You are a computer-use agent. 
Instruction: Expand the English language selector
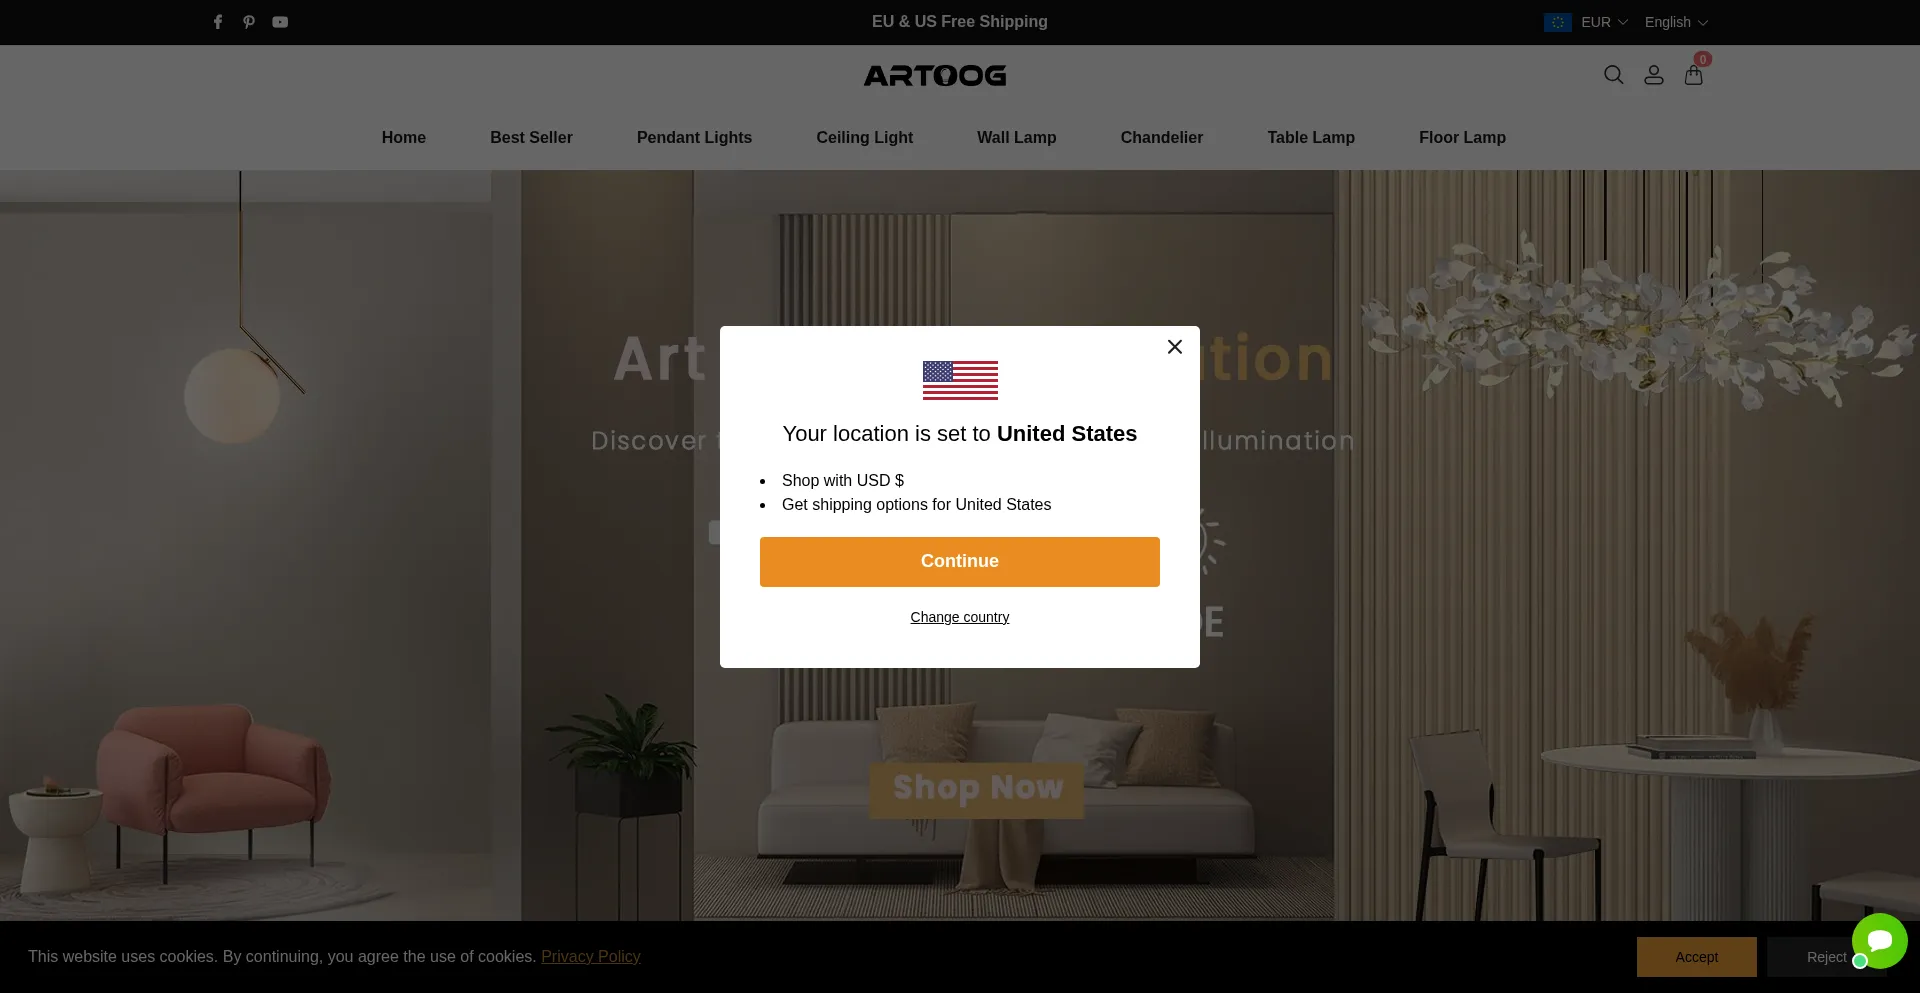pos(1676,22)
